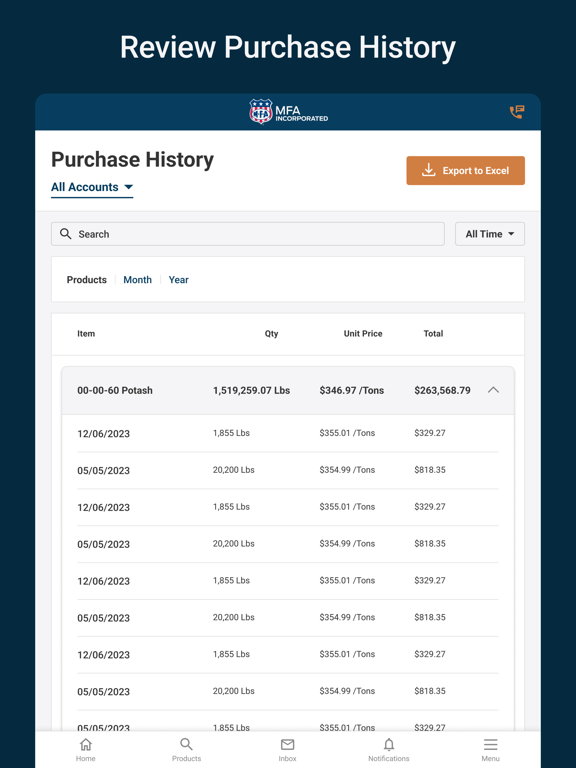Click the Unit Price column header
This screenshot has width=576, height=768.
pos(363,334)
